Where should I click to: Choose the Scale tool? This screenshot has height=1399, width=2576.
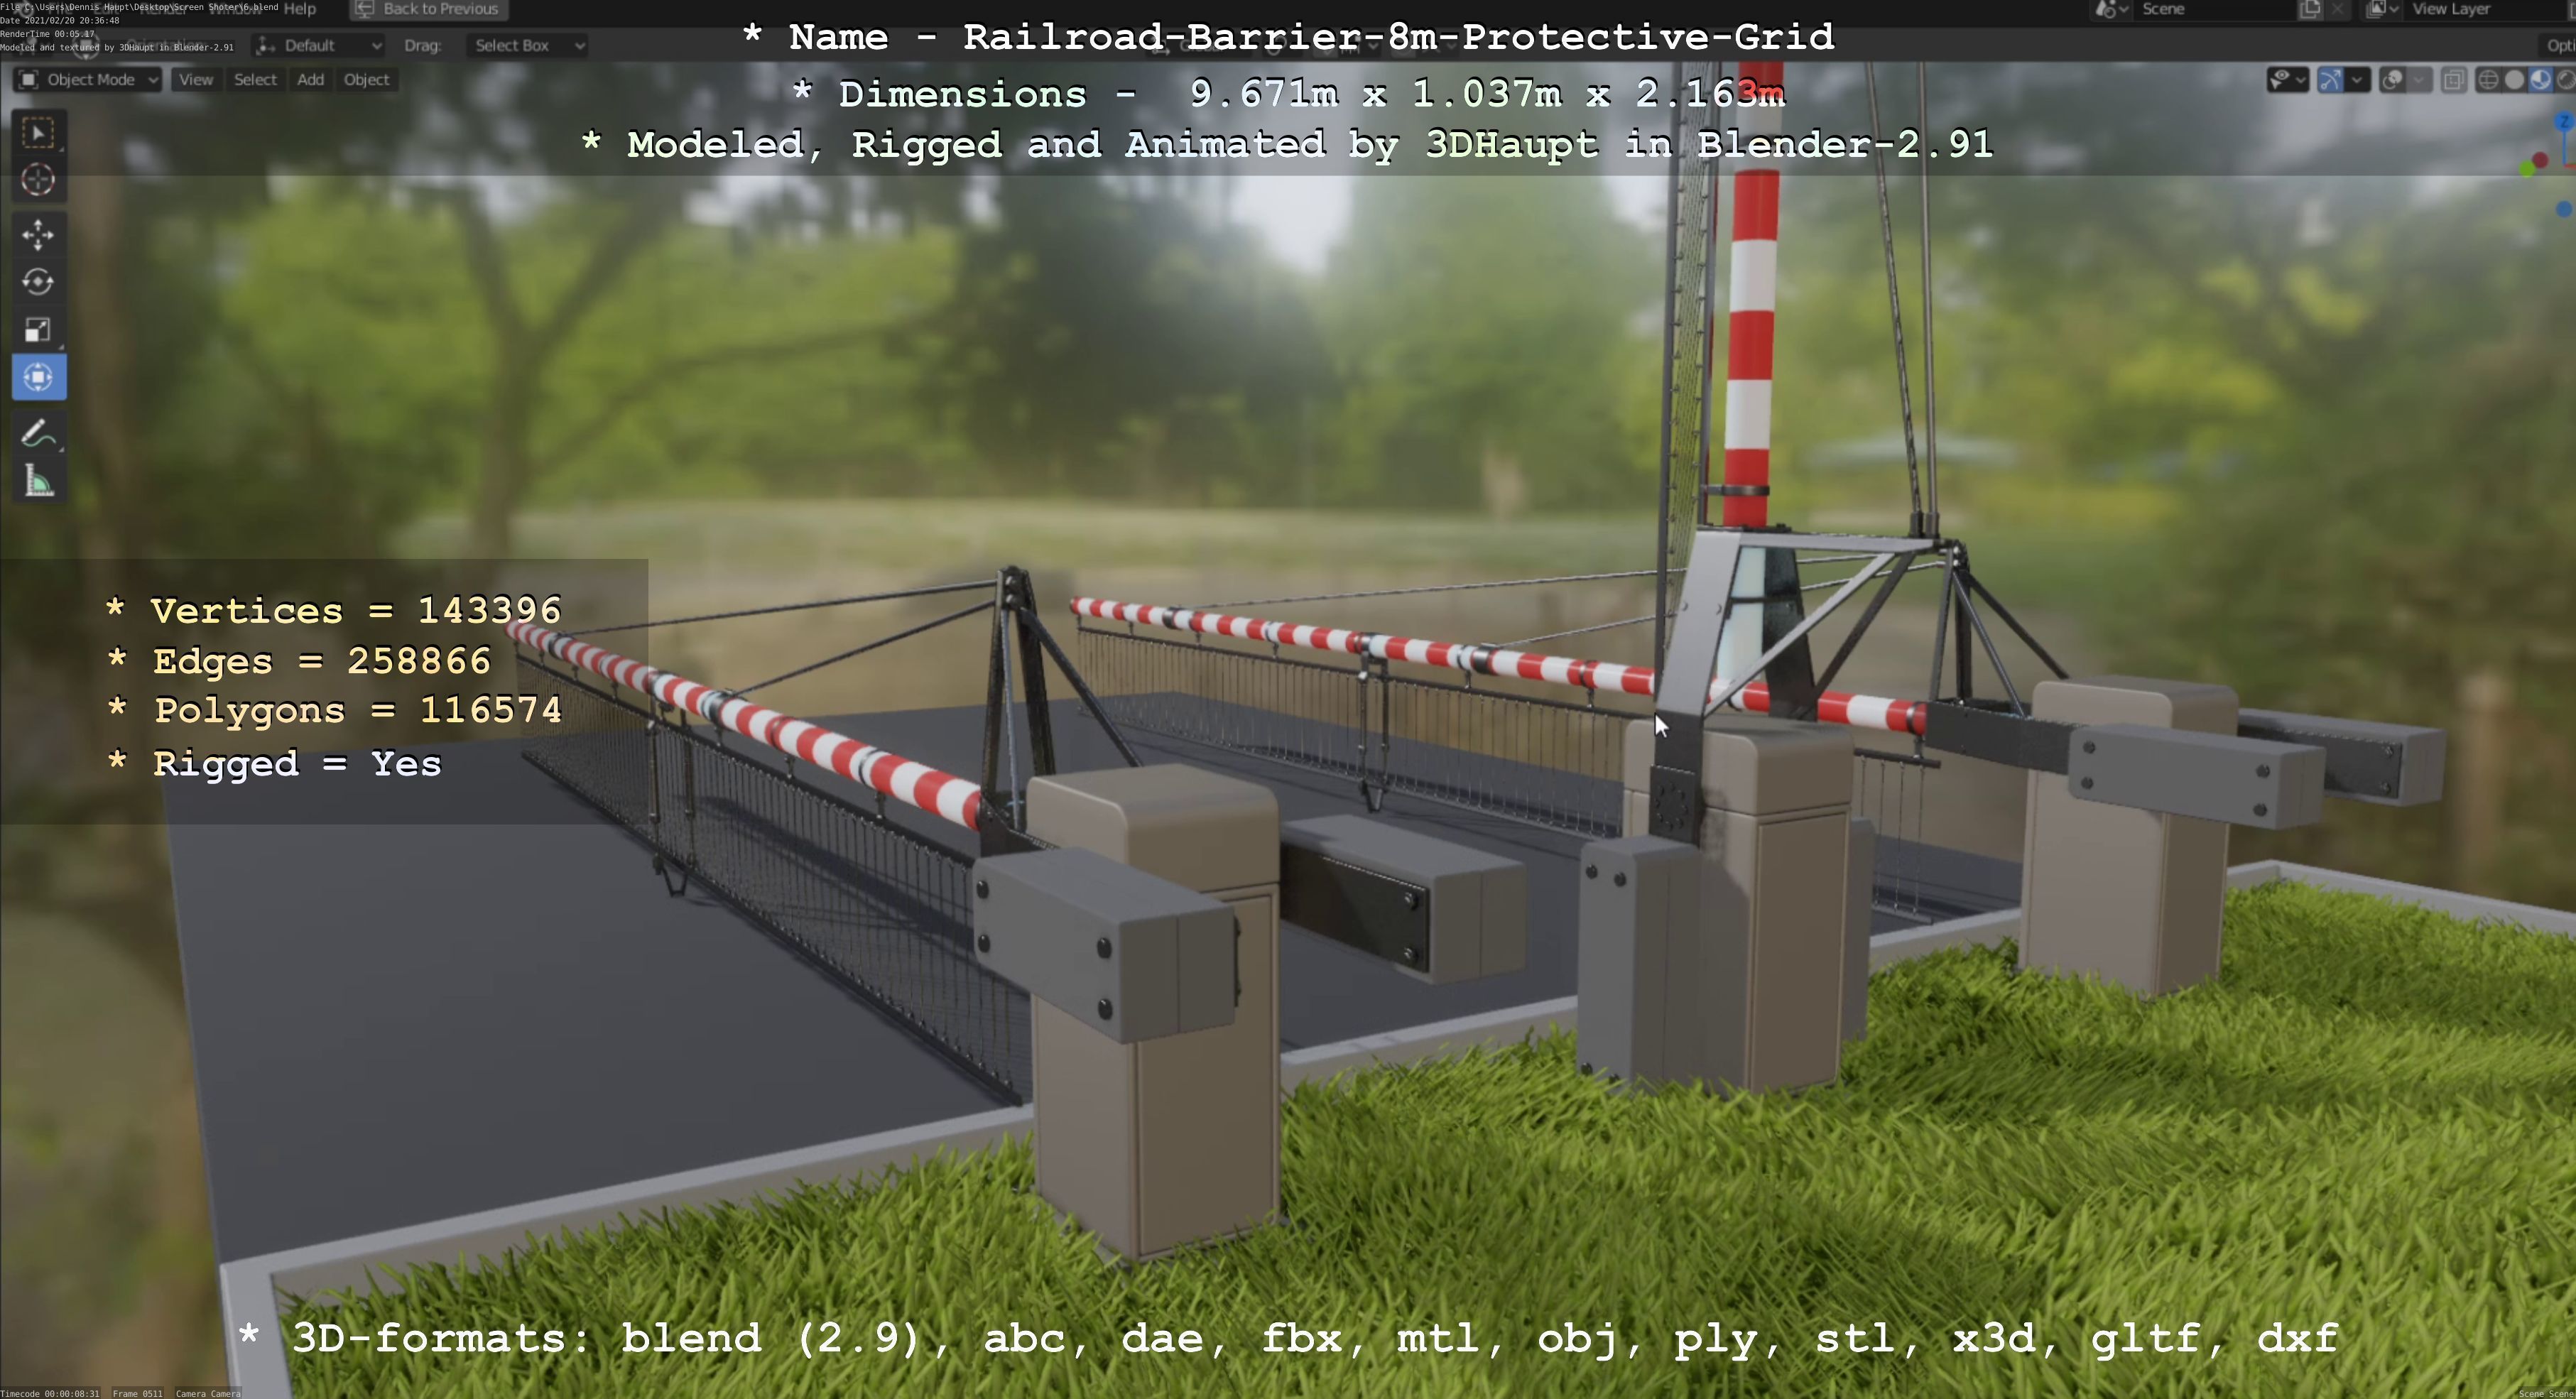tap(39, 330)
